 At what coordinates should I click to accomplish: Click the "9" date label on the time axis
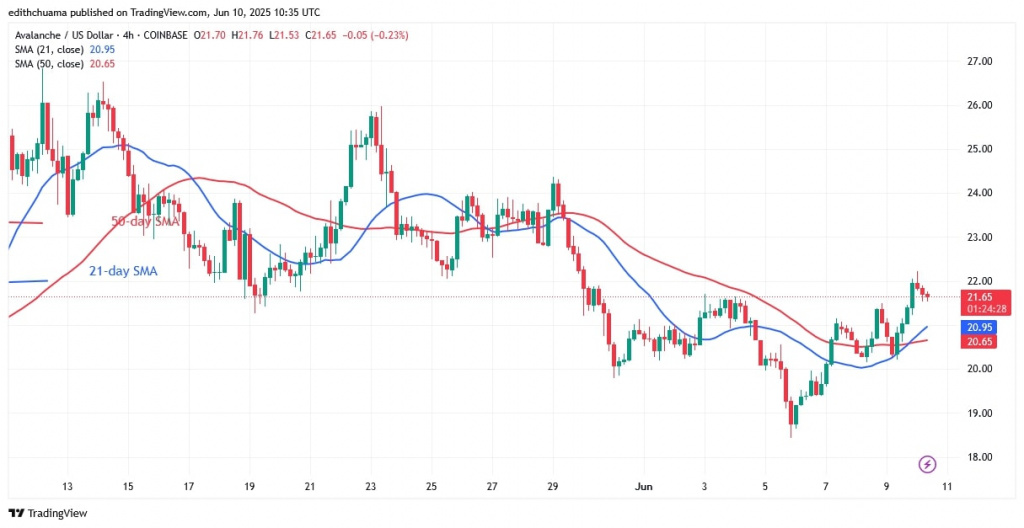885,486
